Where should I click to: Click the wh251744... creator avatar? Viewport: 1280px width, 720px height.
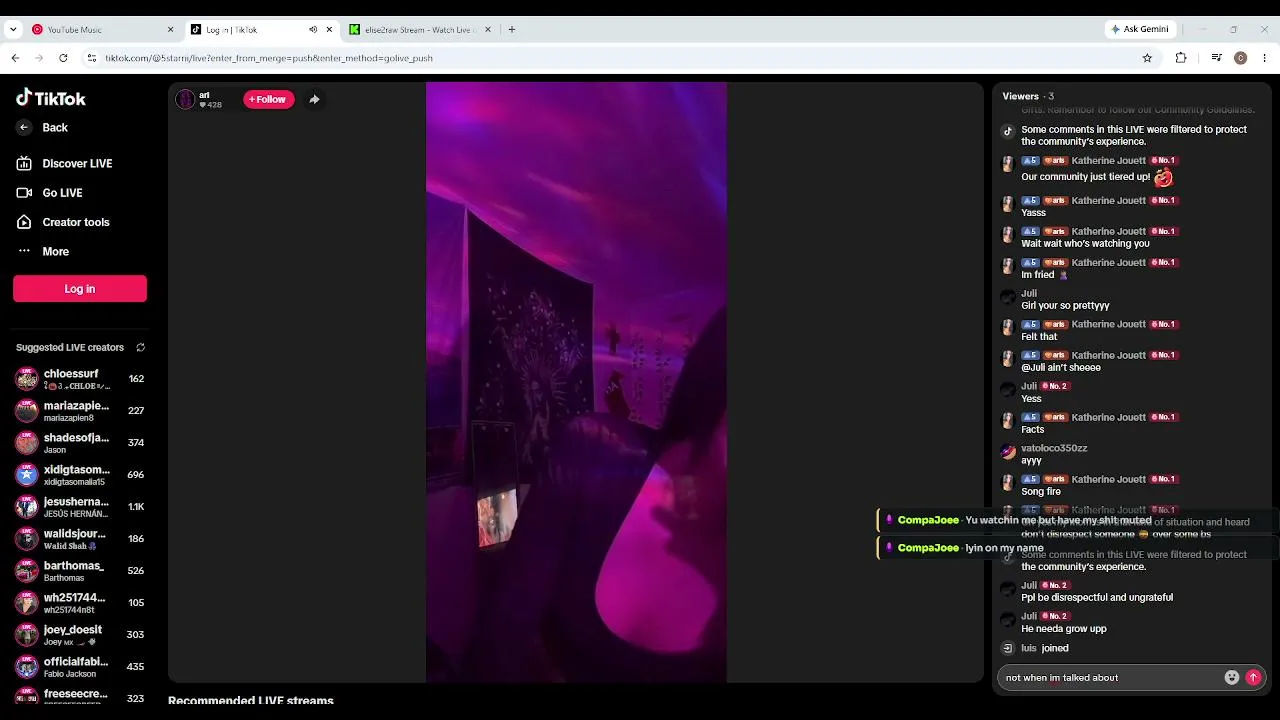tap(27, 603)
